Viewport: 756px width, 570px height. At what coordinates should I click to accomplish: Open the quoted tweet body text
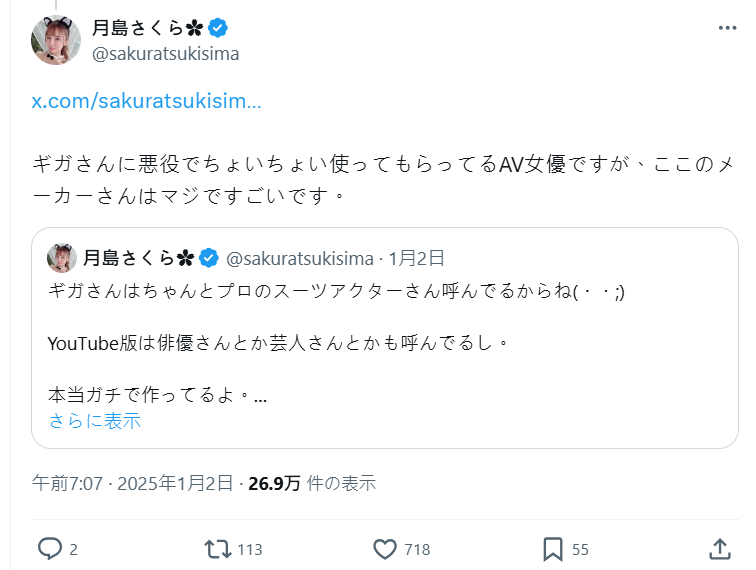340,342
